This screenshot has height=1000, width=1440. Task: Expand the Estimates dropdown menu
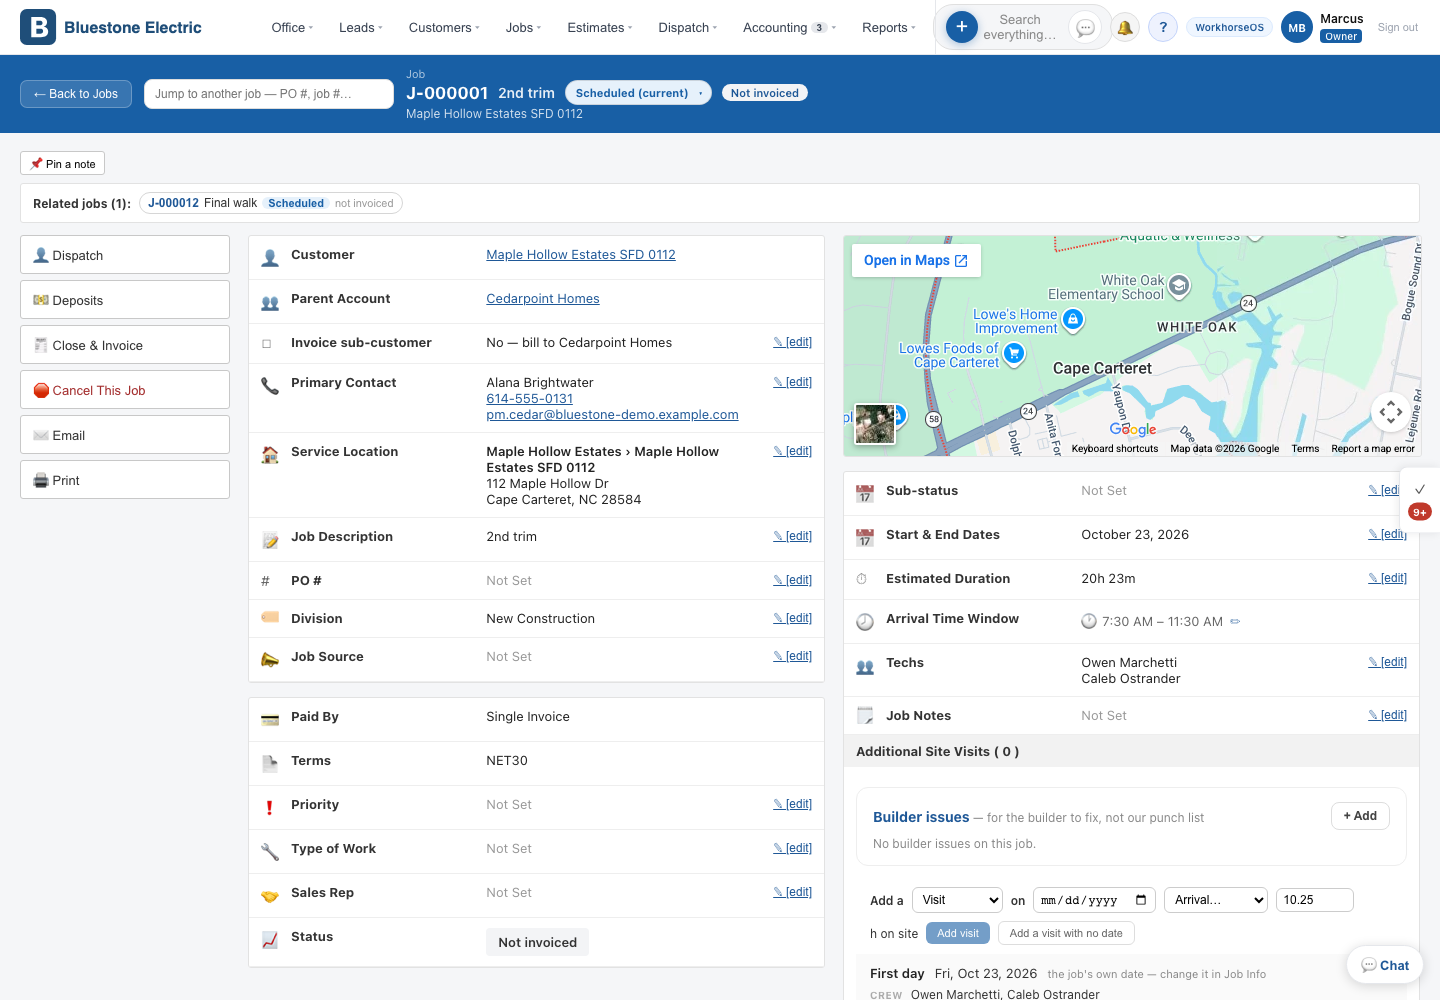click(600, 28)
